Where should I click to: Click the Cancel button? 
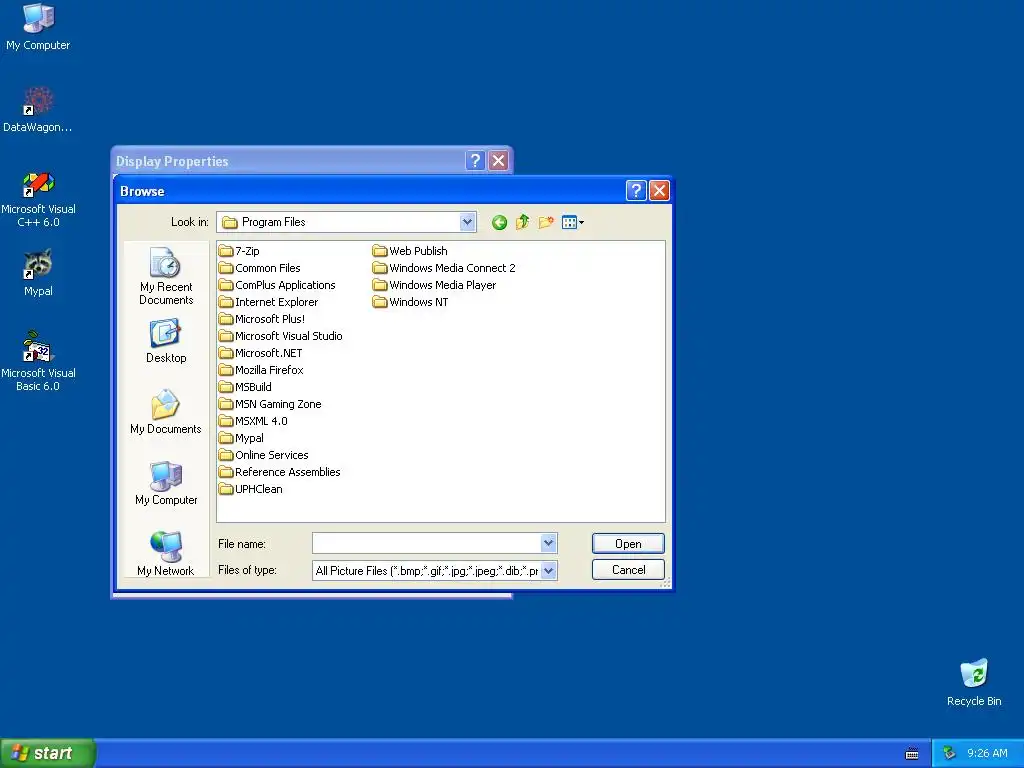(628, 569)
